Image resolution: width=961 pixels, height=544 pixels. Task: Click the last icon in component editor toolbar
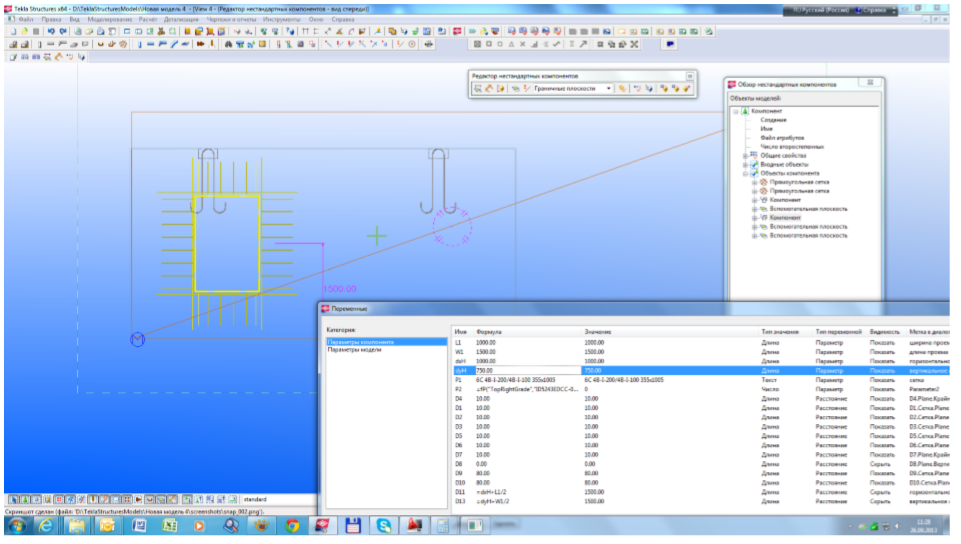[x=687, y=89]
